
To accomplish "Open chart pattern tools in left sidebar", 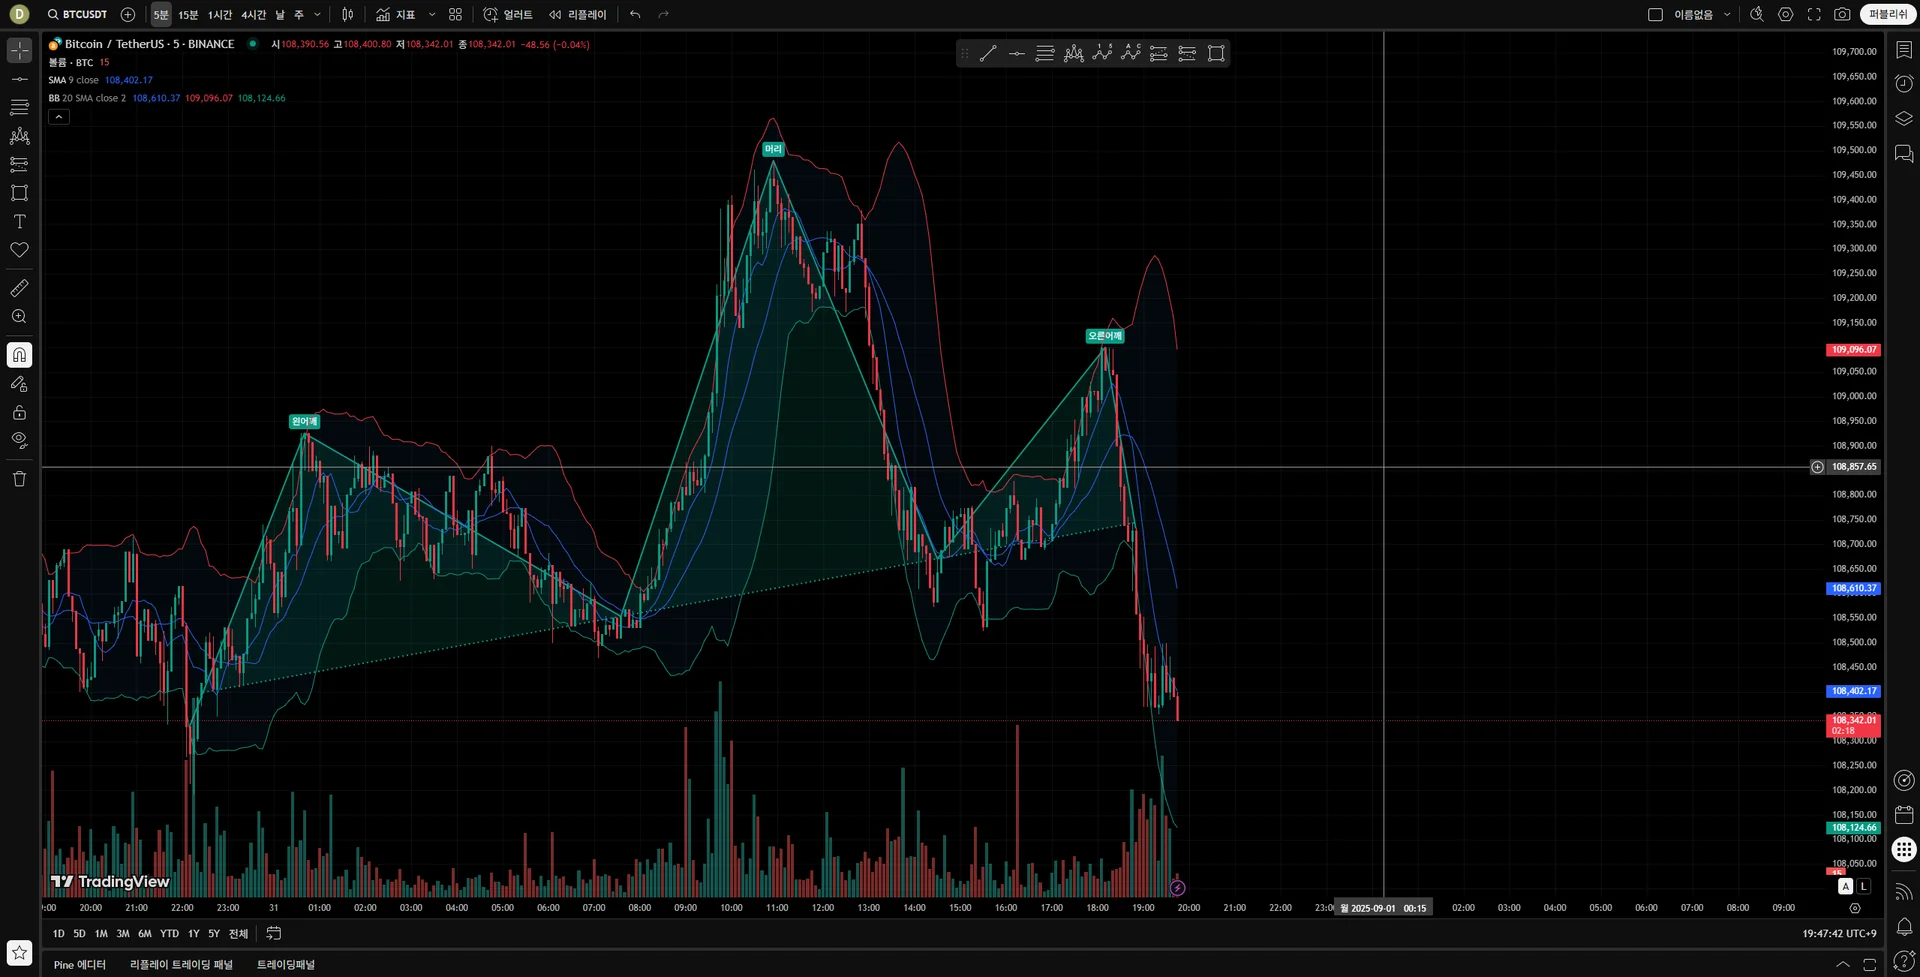I will point(19,136).
